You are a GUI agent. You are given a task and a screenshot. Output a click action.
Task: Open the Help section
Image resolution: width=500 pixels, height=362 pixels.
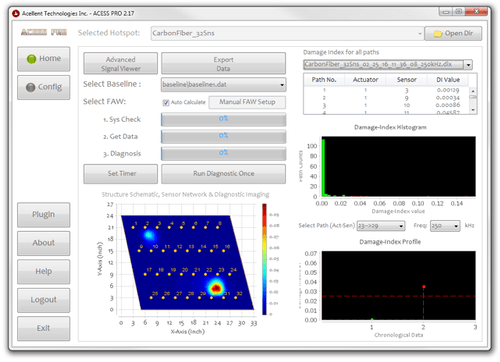[44, 272]
